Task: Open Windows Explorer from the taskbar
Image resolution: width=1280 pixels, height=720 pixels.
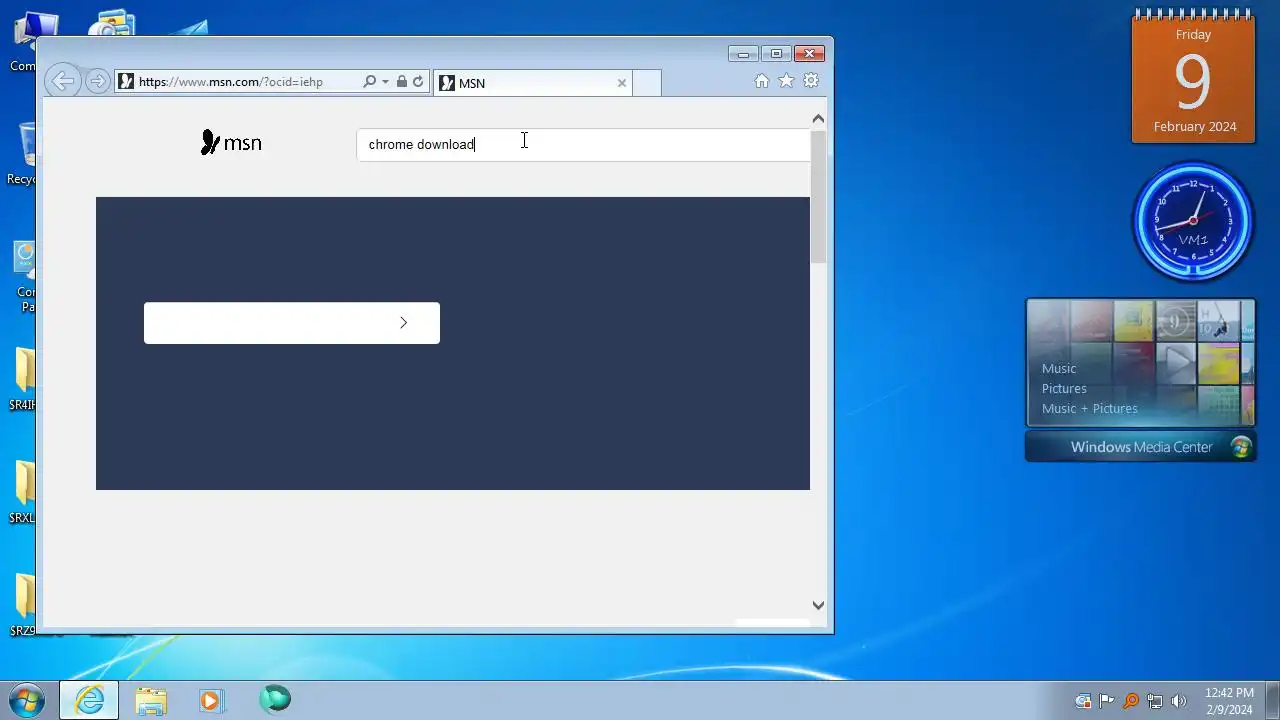Action: pyautogui.click(x=151, y=700)
